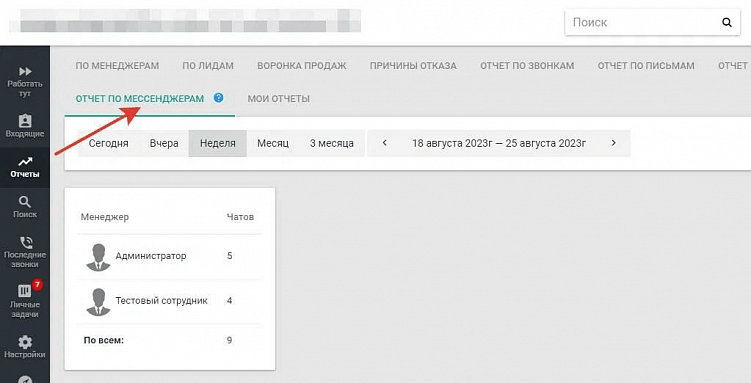This screenshot has width=751, height=383.
Task: Switch to the 'Мои отчеты' tab
Action: tap(279, 99)
